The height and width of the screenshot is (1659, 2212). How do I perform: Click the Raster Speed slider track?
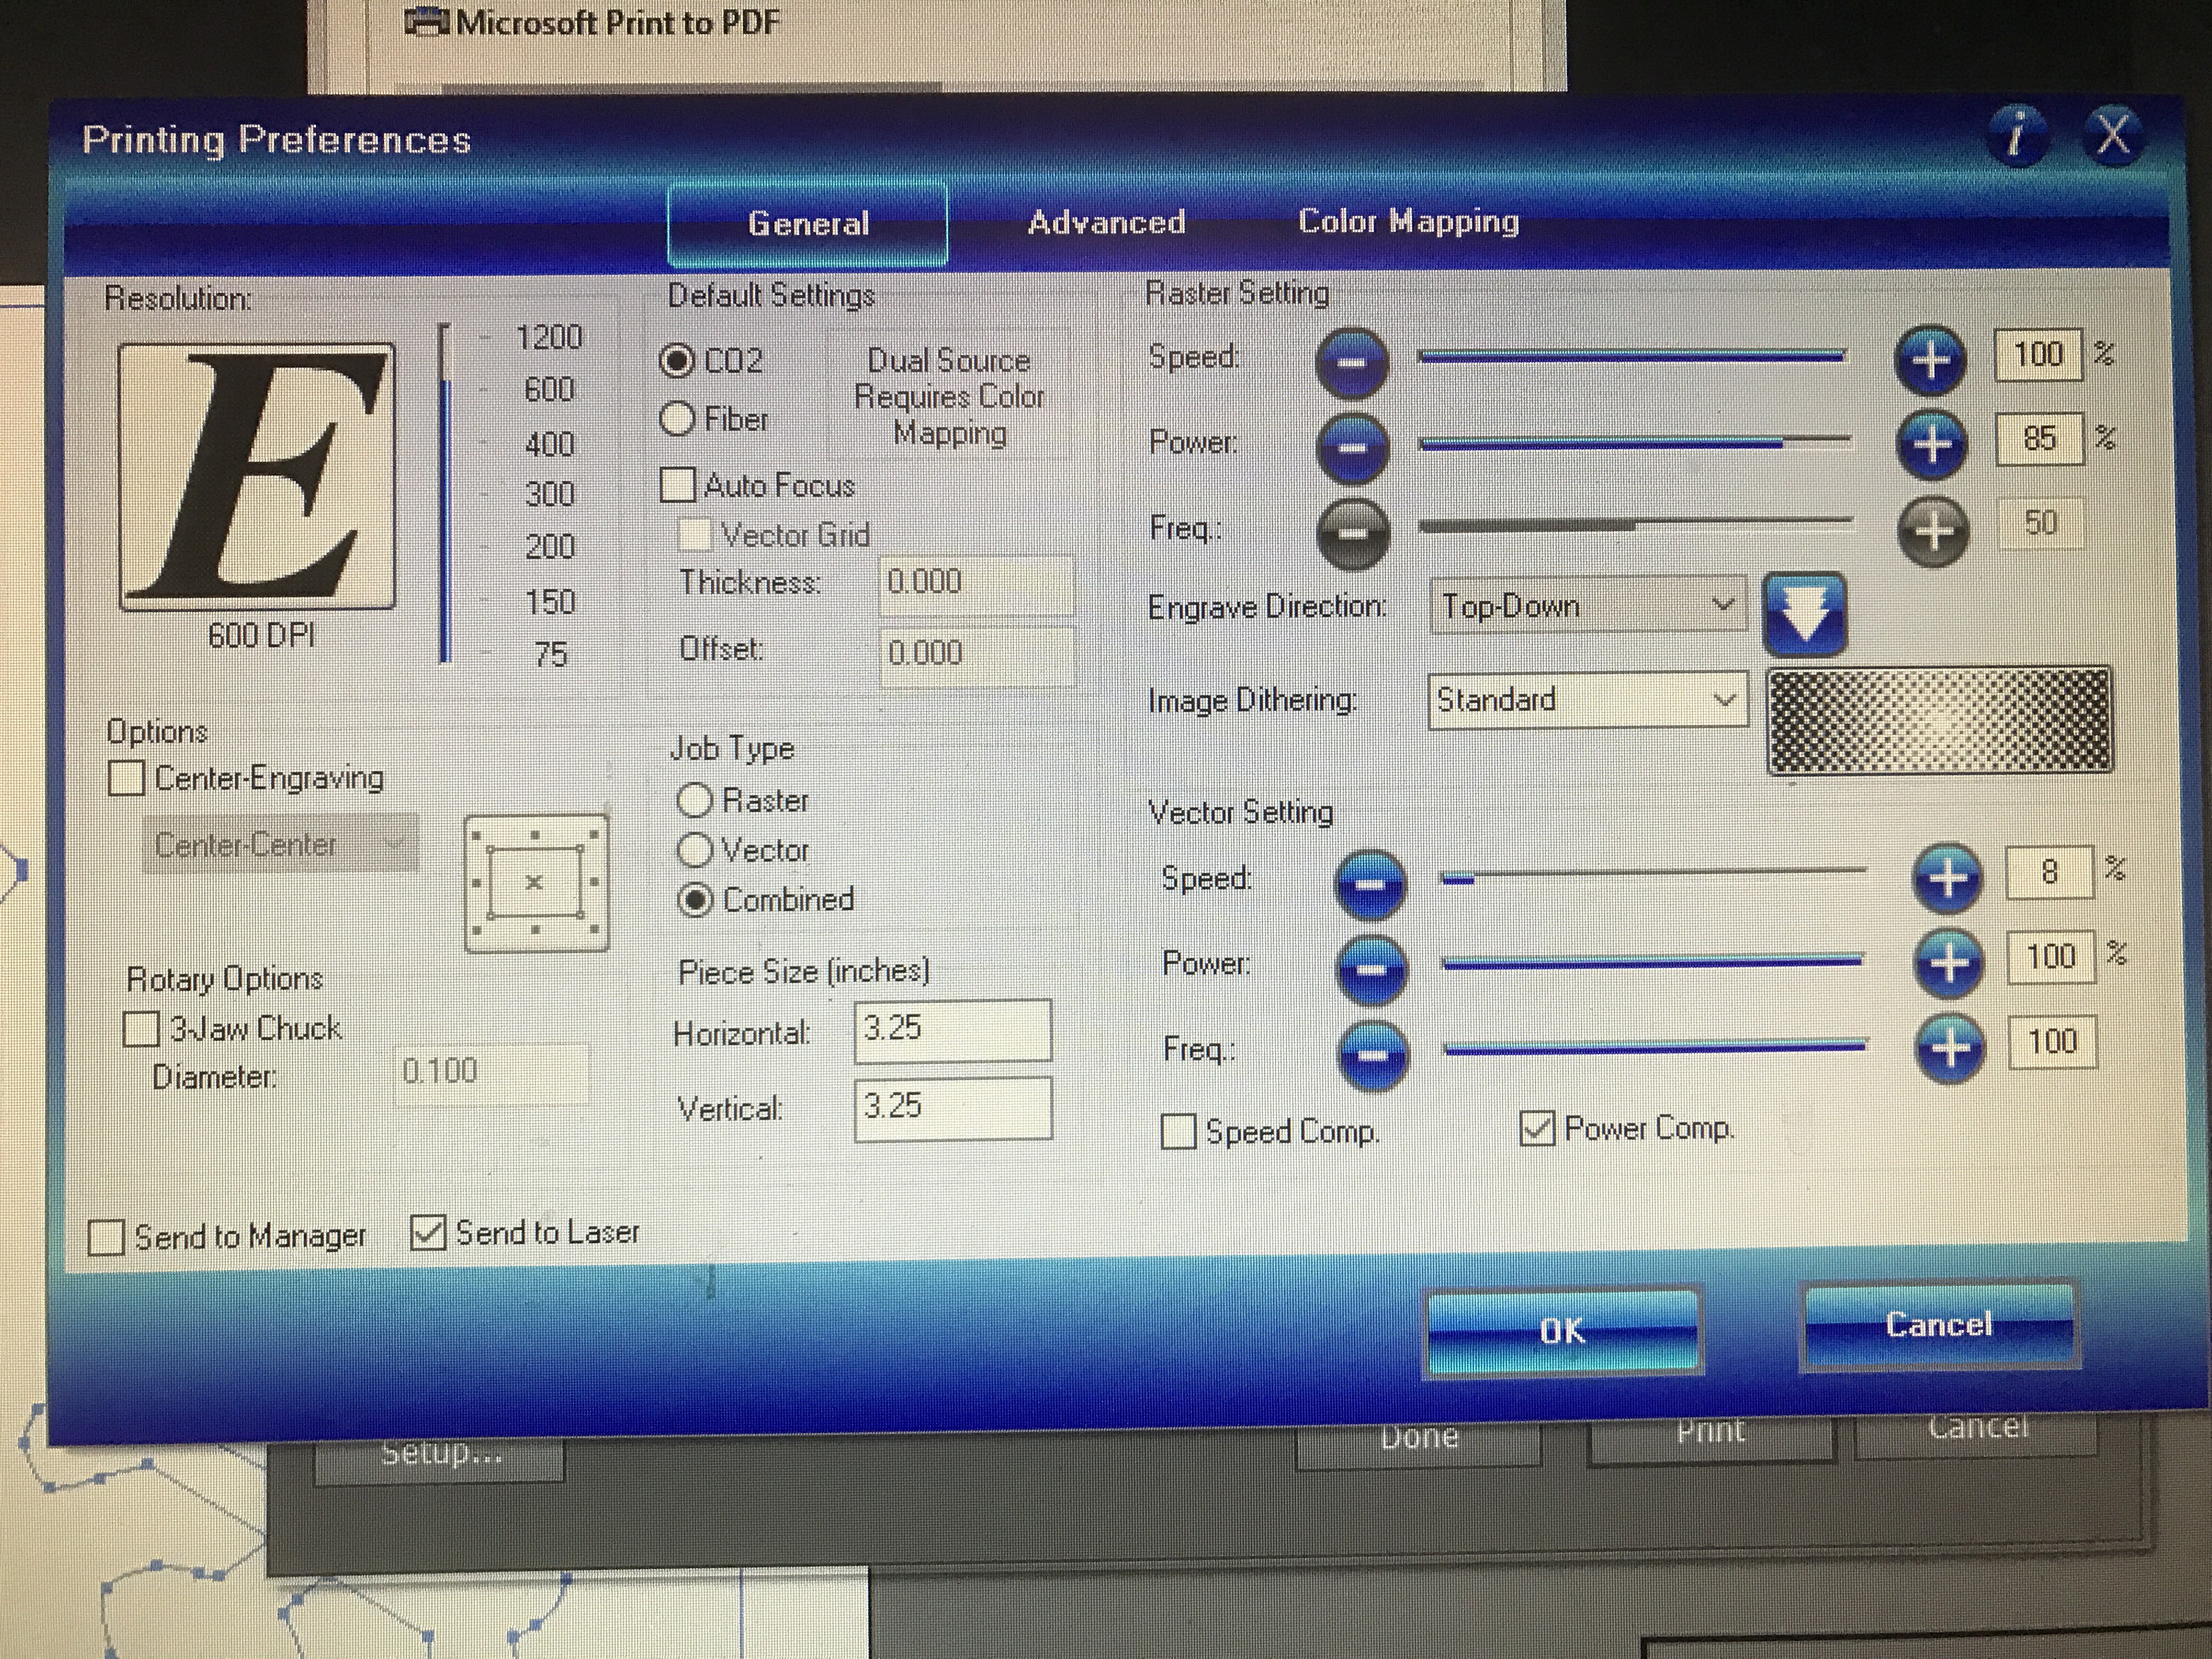coord(1632,355)
